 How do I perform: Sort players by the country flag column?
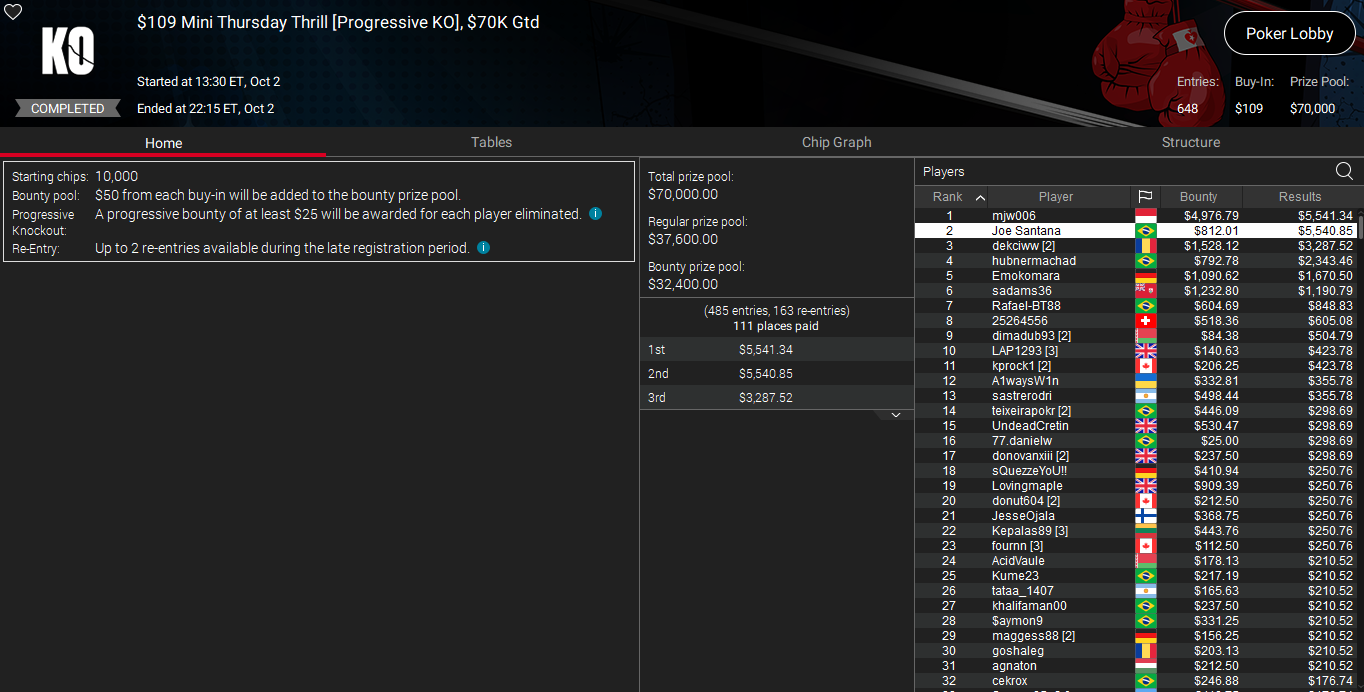click(x=1145, y=197)
